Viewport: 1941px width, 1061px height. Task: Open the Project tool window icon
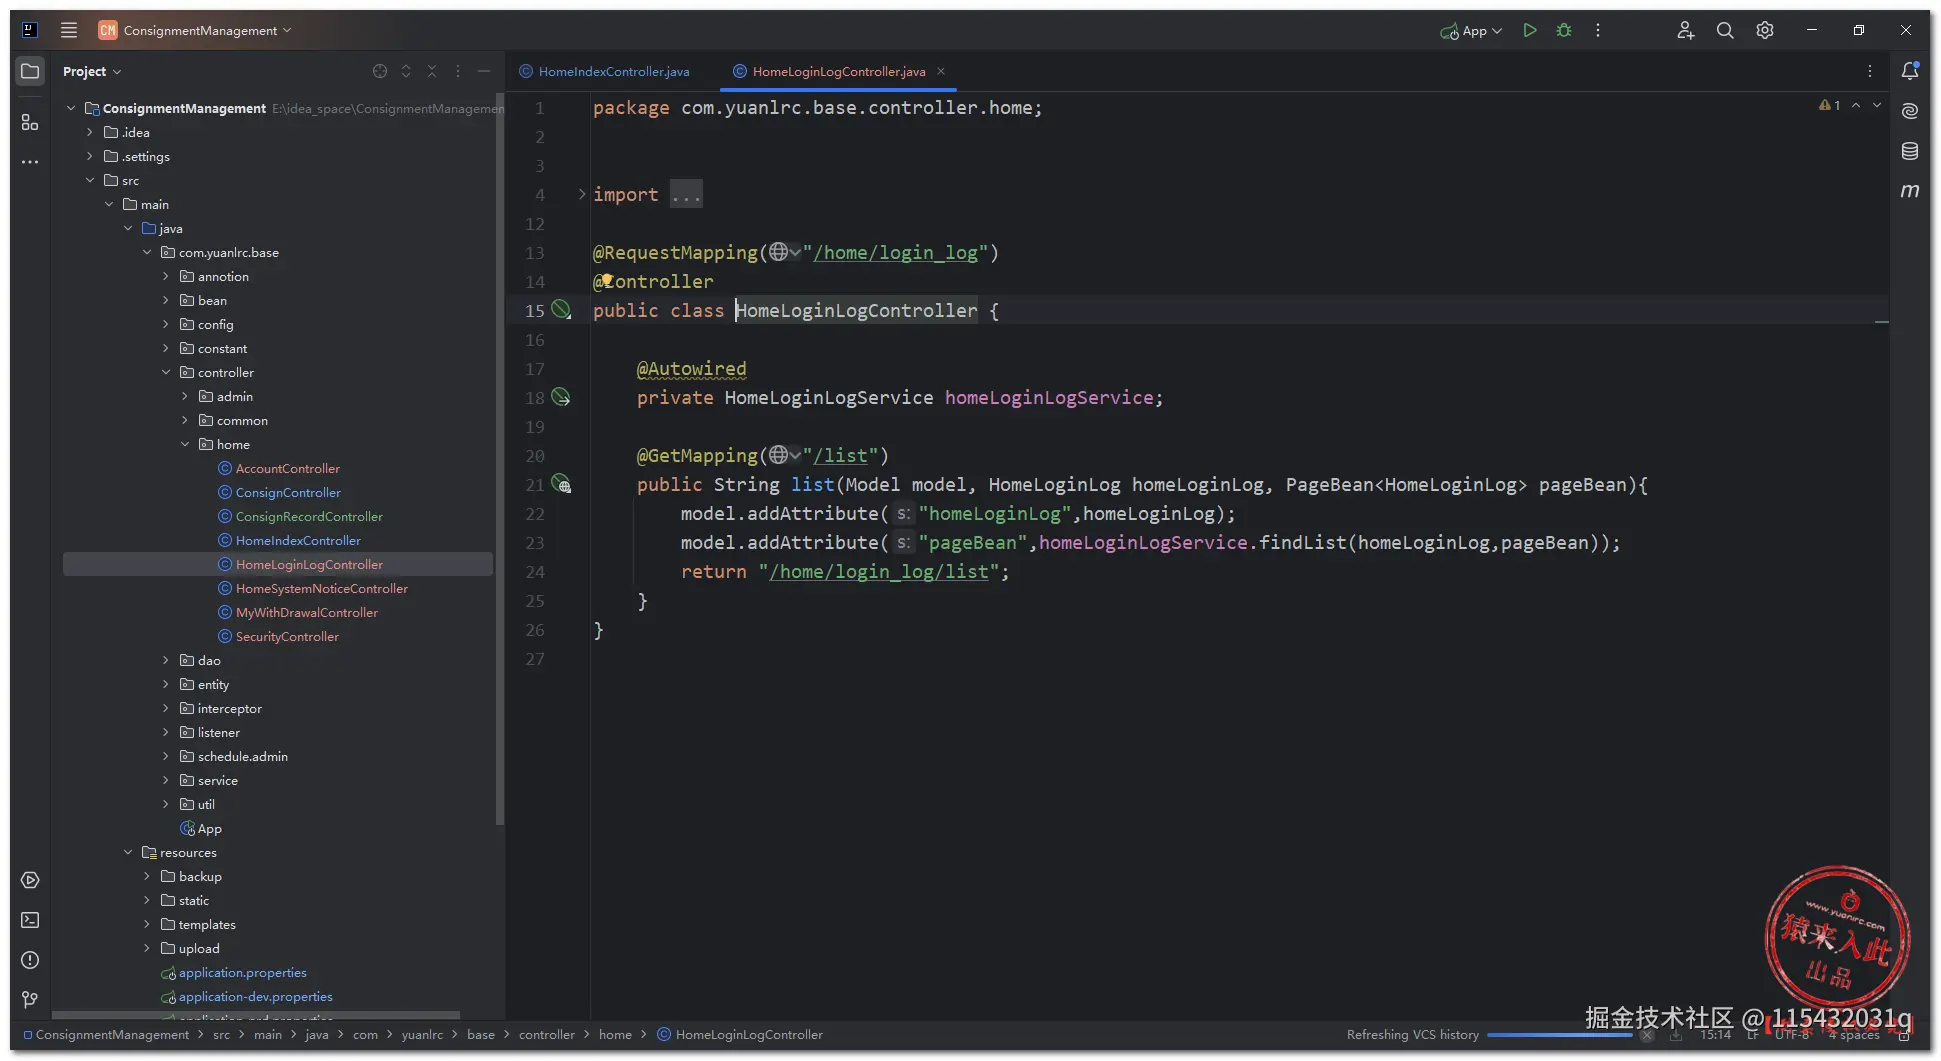30,71
